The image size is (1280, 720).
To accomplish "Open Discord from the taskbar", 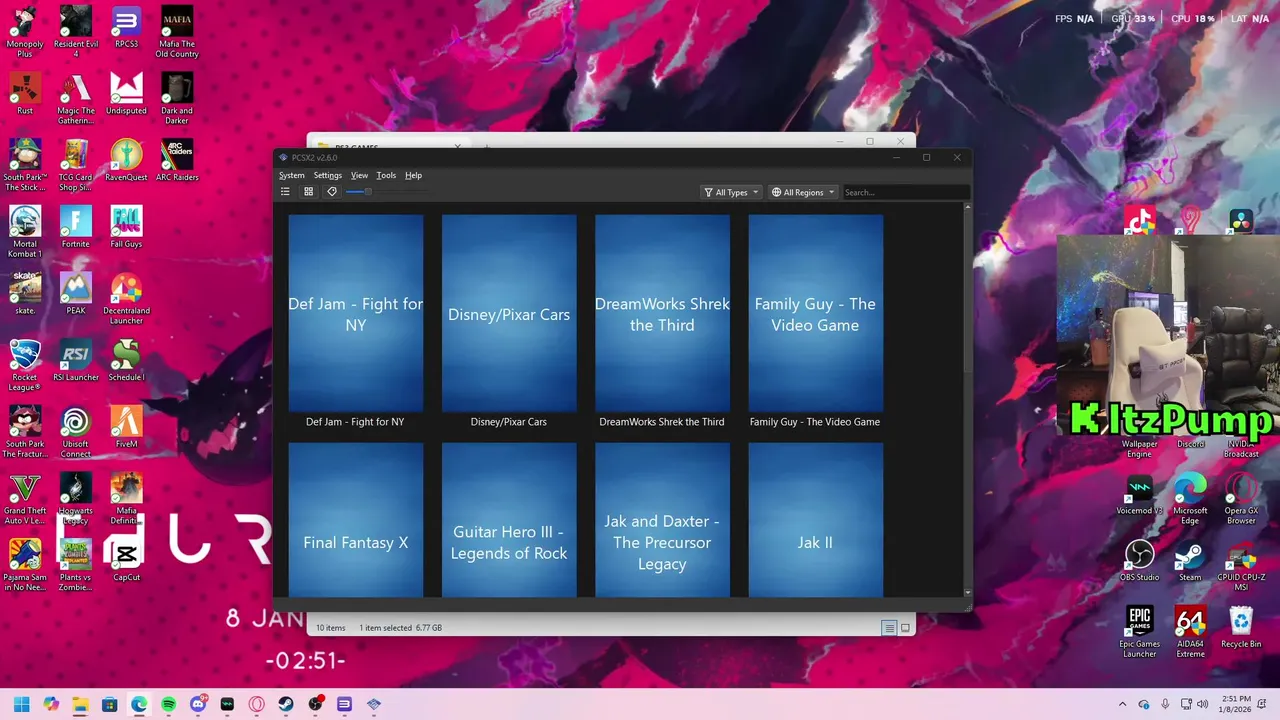I will pyautogui.click(x=198, y=704).
